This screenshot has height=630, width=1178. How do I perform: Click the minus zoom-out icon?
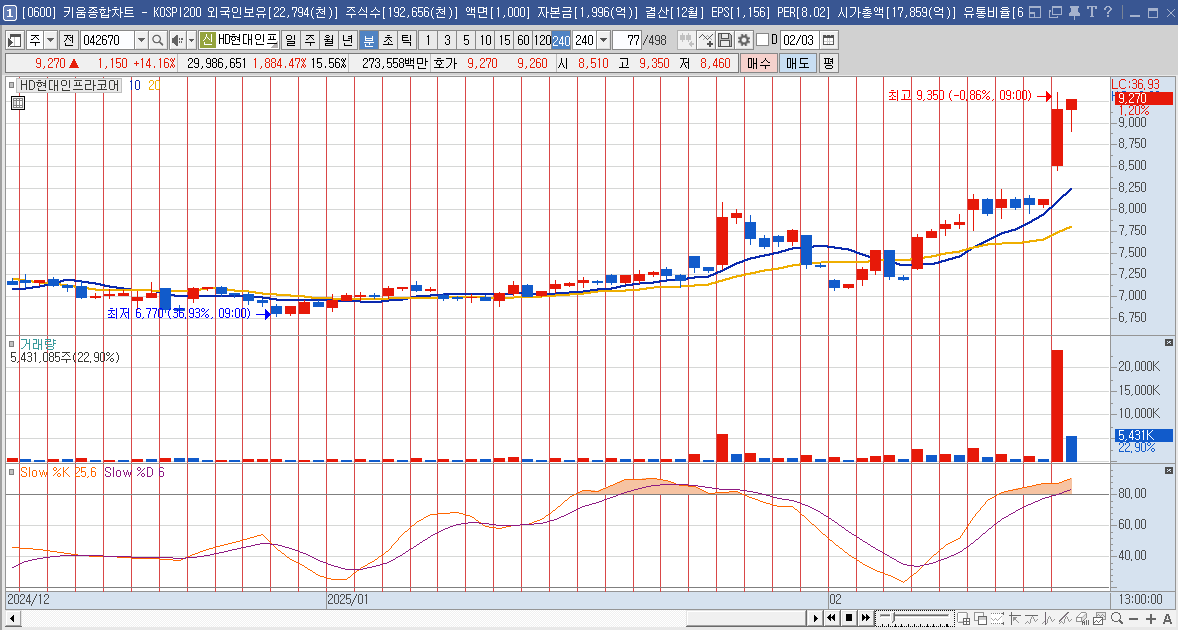(1134, 618)
